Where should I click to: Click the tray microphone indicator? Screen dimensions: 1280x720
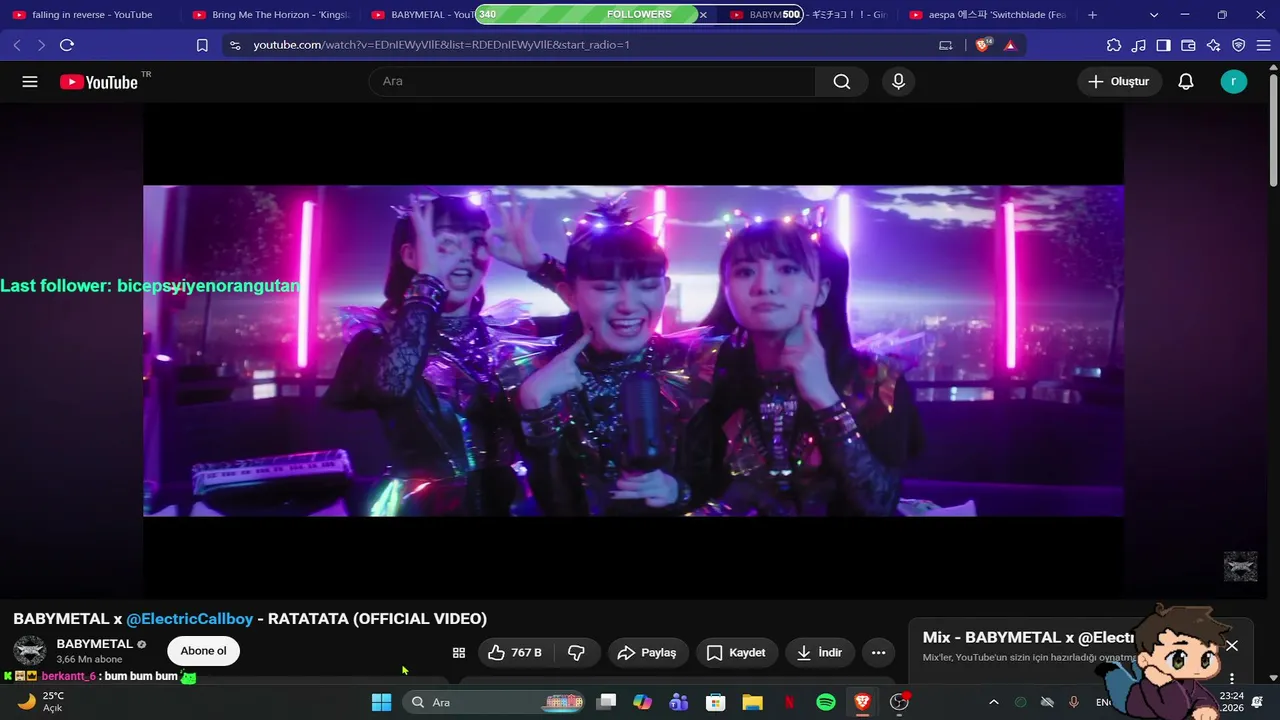(1074, 702)
